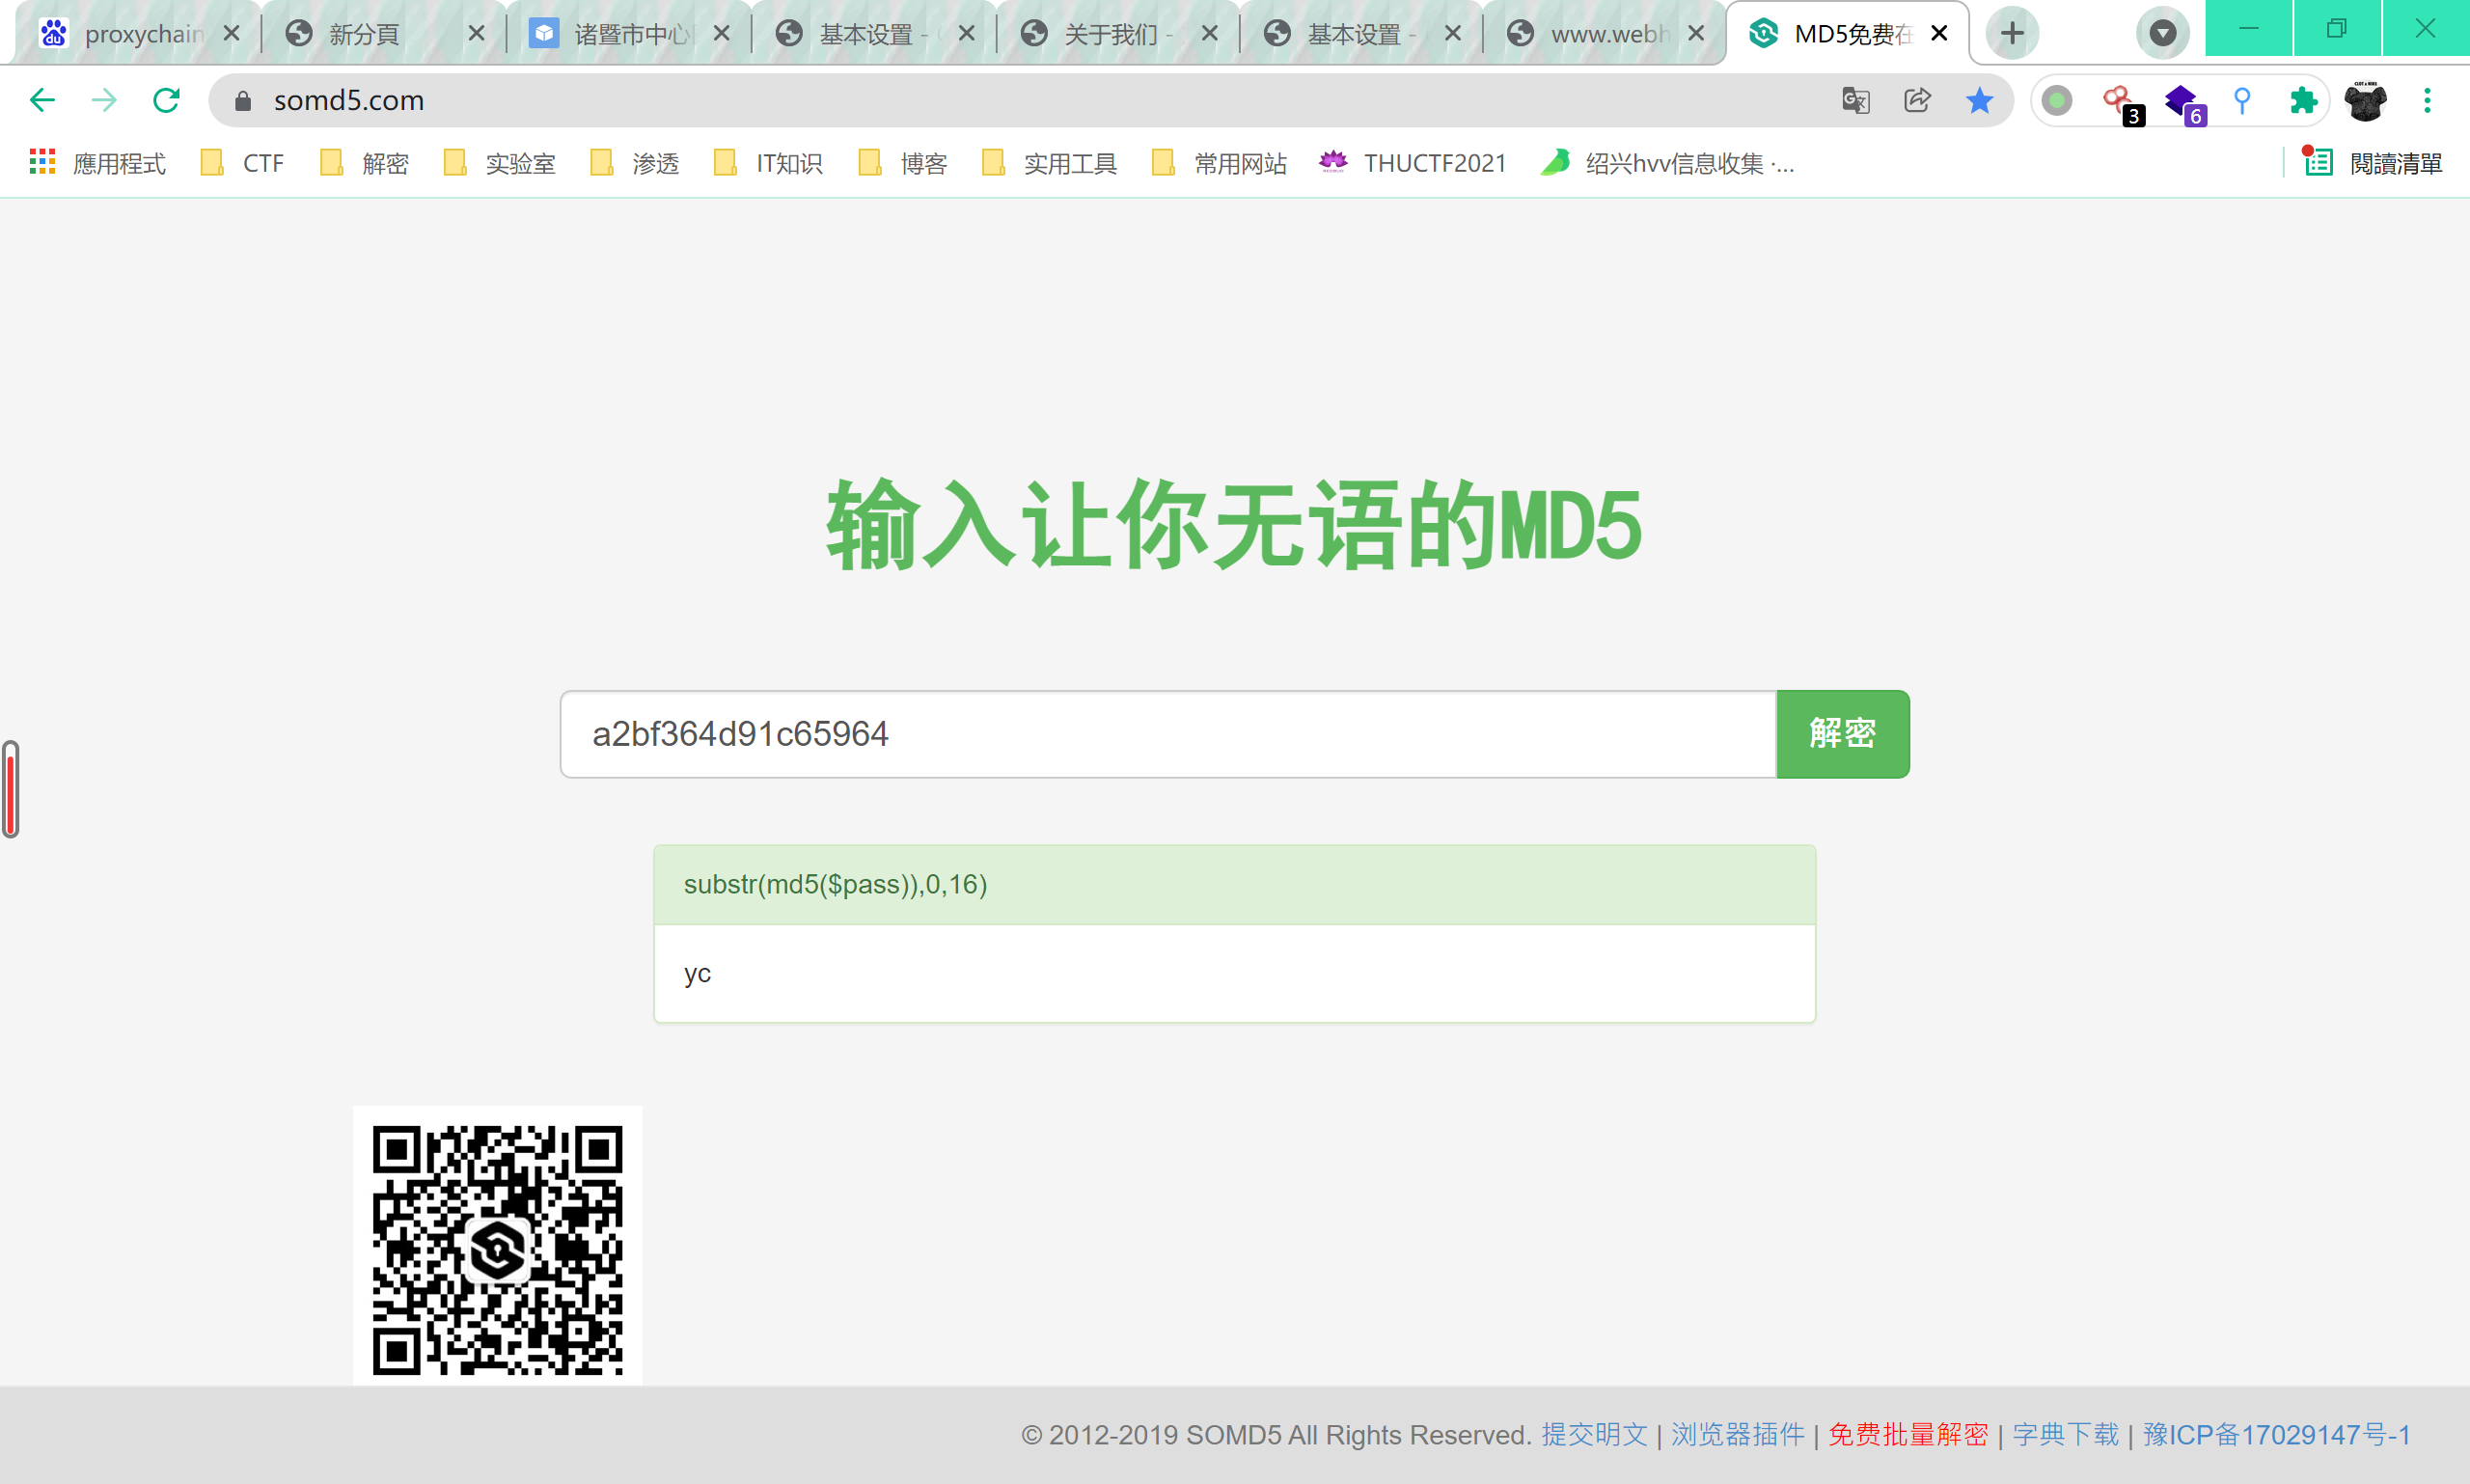The height and width of the screenshot is (1484, 2470).
Task: Open the profile avatar menu
Action: click(2365, 100)
